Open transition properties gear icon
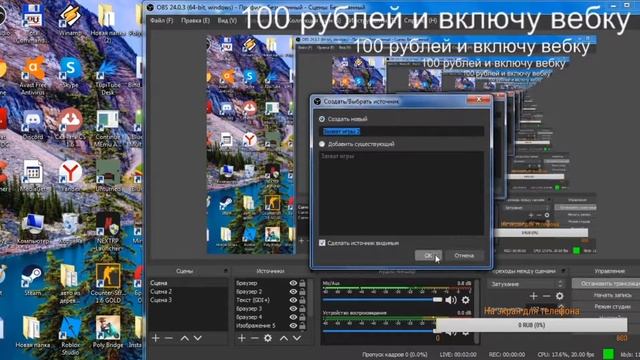 (x=560, y=296)
